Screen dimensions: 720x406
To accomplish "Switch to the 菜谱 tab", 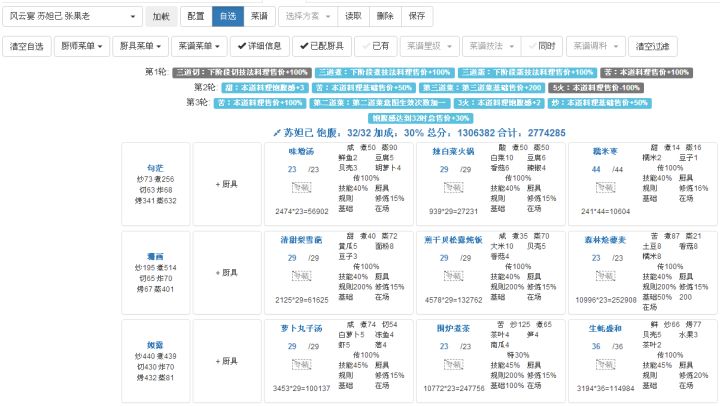I will 259,16.
